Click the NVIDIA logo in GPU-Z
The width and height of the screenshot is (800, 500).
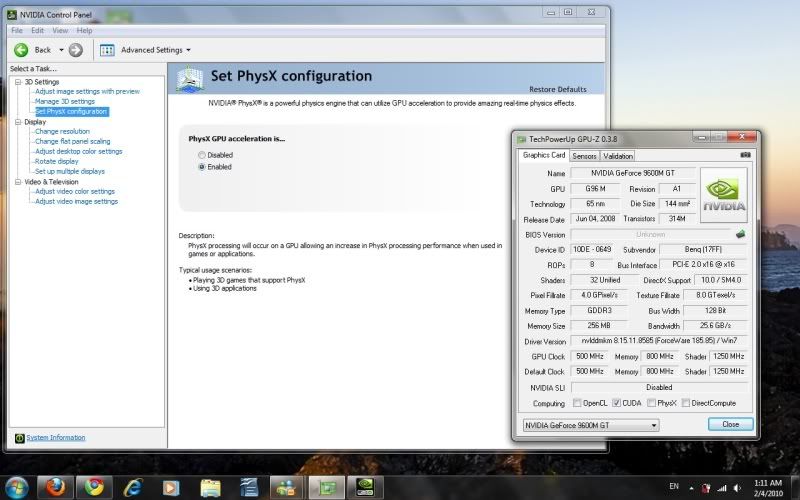[x=724, y=195]
